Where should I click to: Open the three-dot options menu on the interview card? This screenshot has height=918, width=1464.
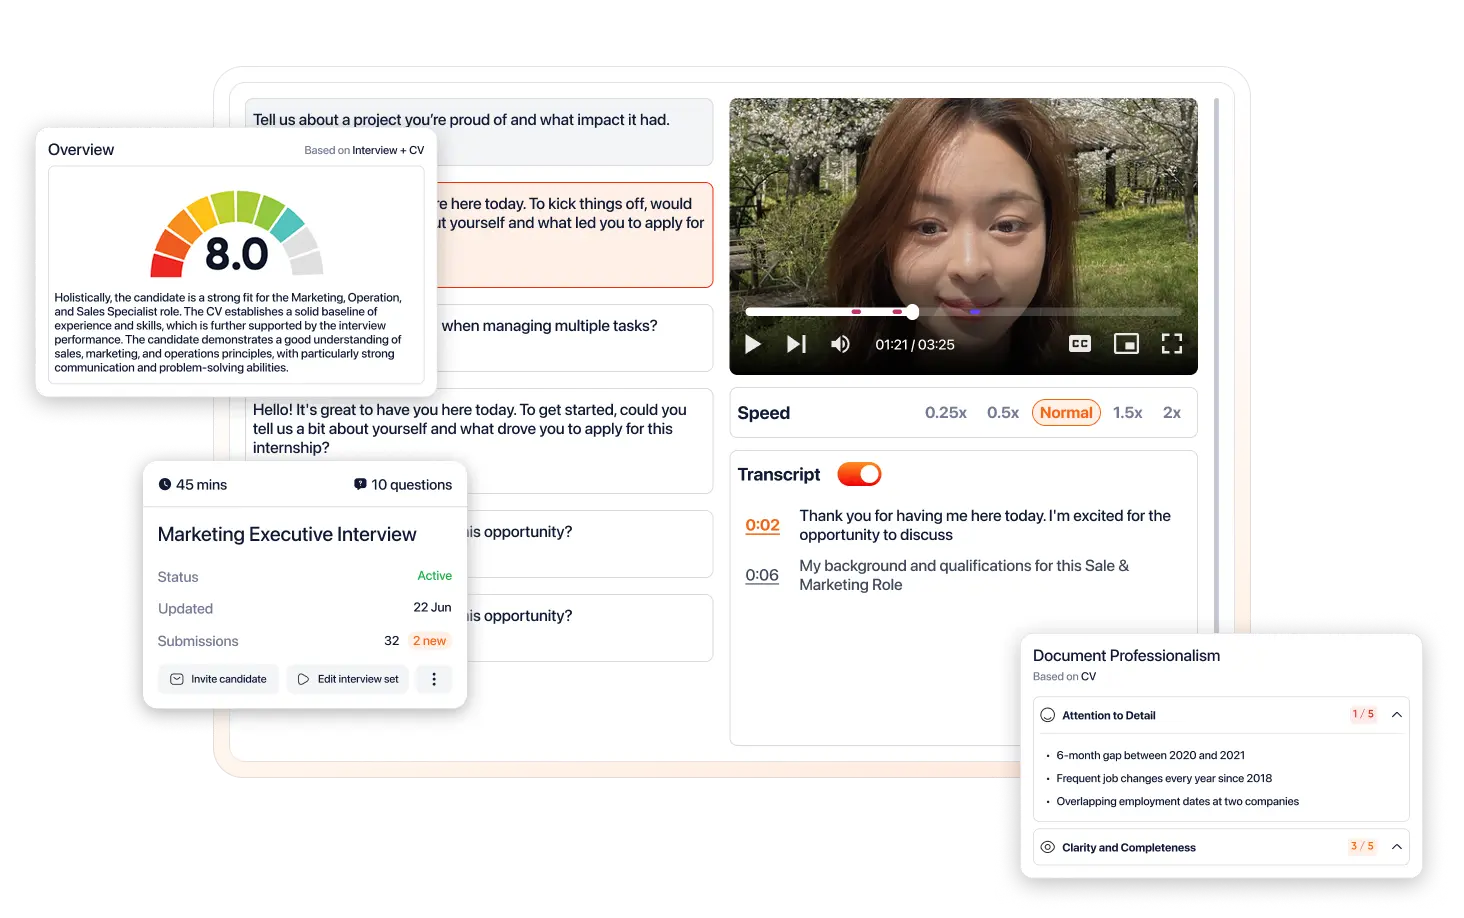tap(433, 679)
